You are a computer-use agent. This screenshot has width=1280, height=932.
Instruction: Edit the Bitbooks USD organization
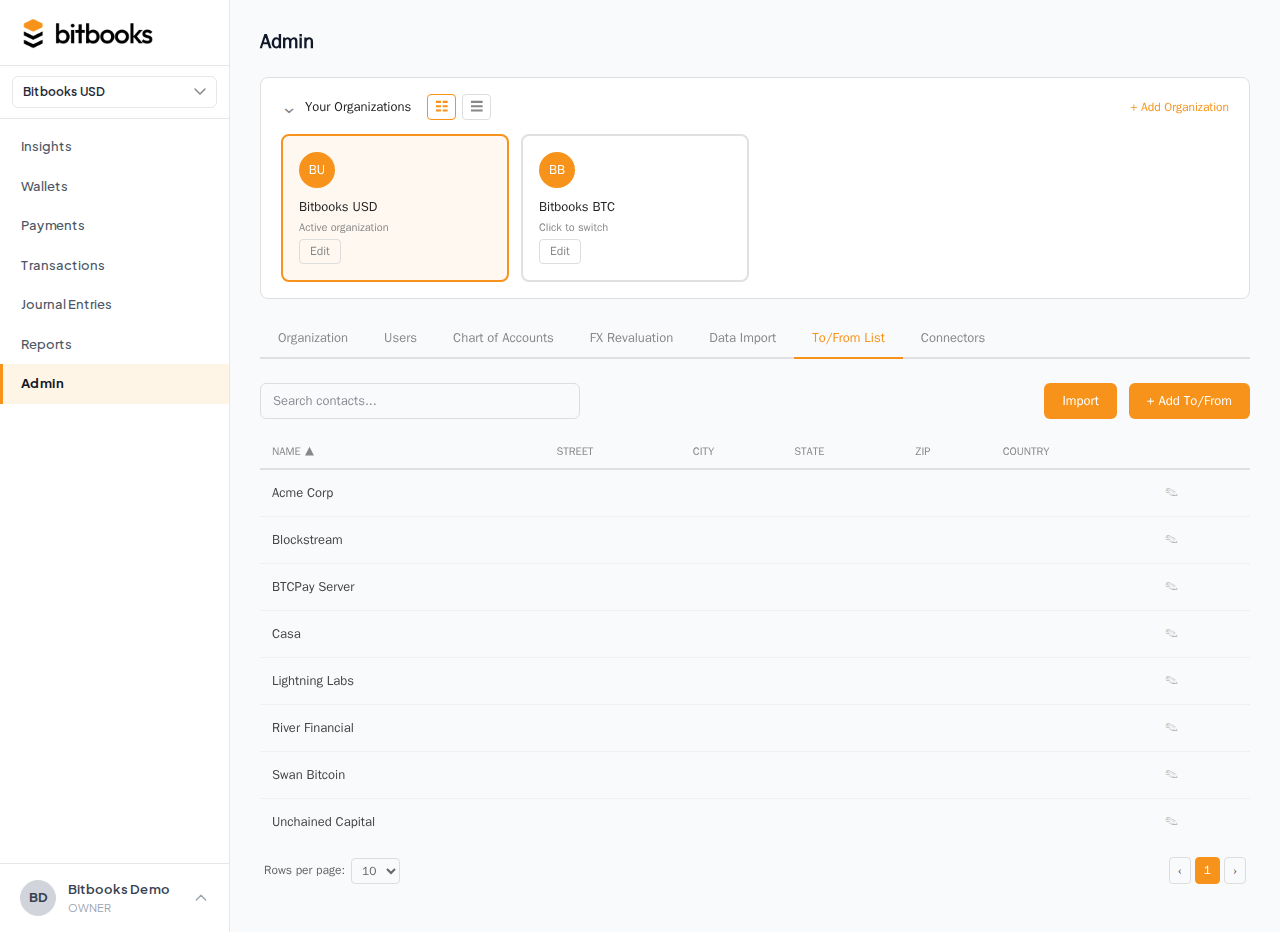point(320,251)
